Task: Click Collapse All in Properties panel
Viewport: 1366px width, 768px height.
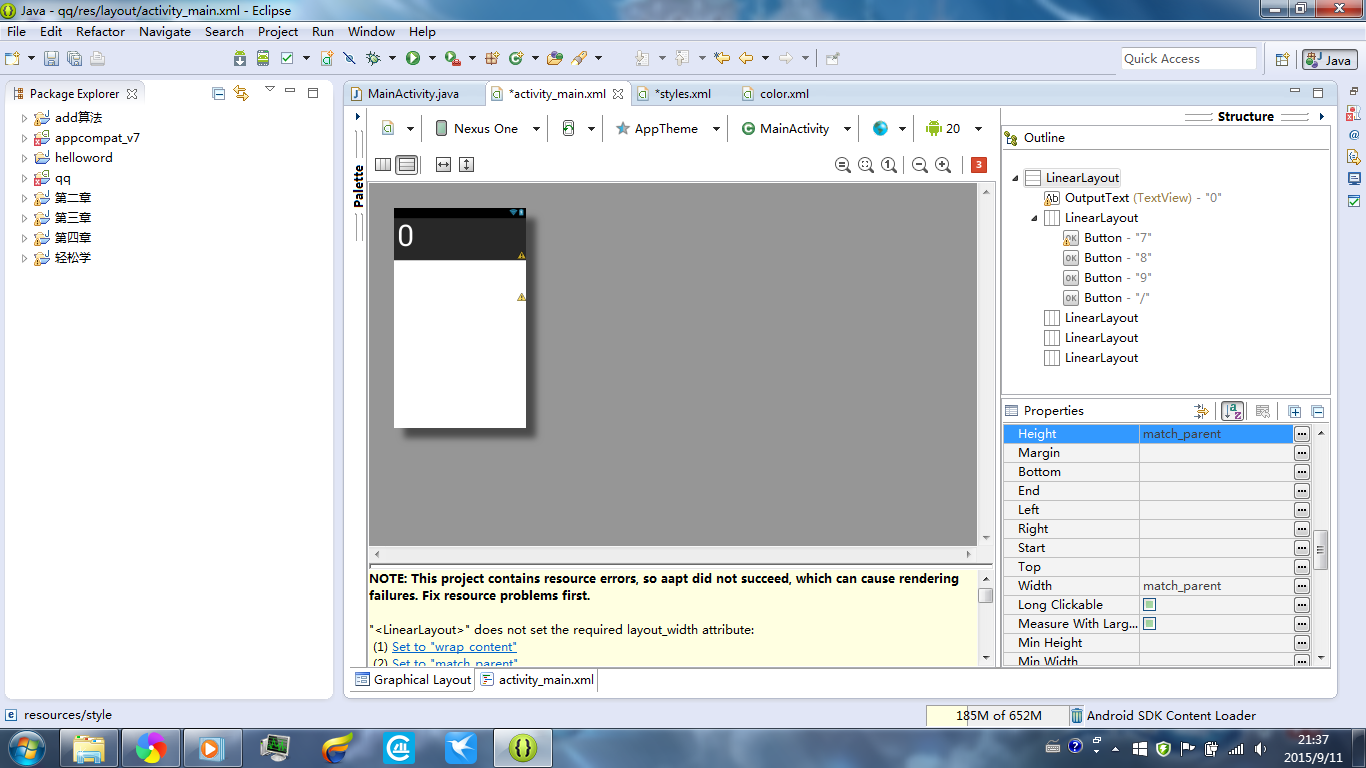Action: (1317, 411)
